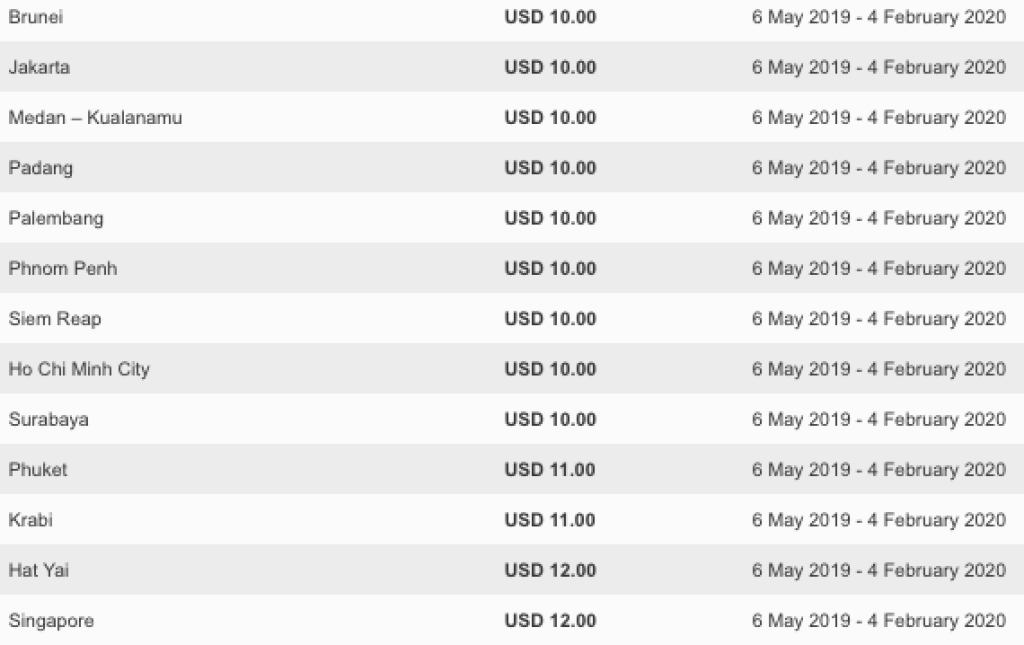Select the Phuket destination name
The width and height of the screenshot is (1024, 645).
(x=38, y=469)
